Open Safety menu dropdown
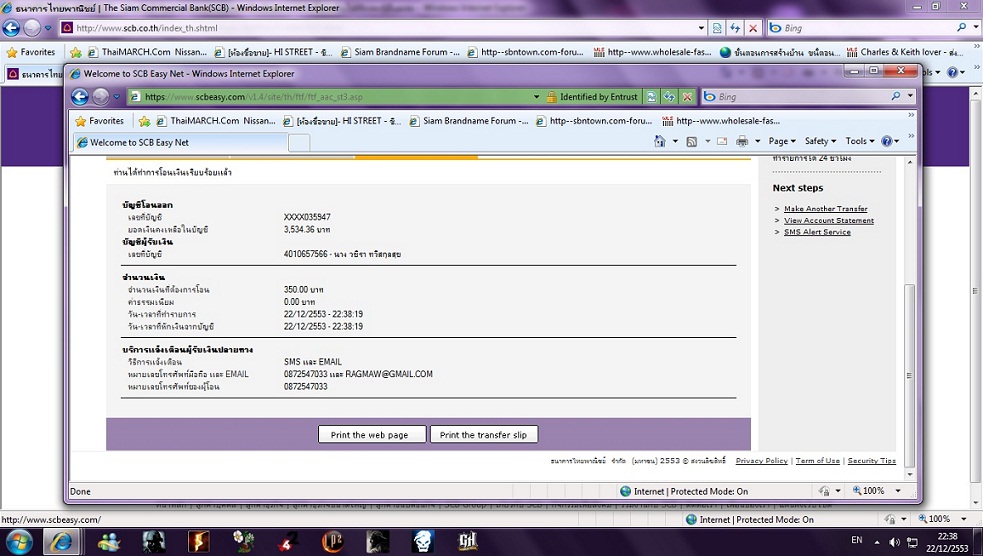 pos(820,141)
